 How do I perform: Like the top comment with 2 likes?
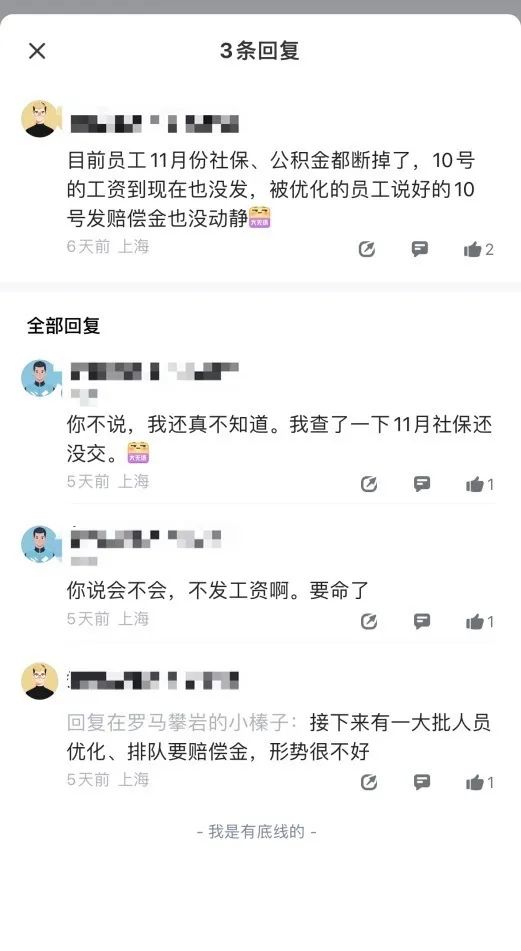coord(479,249)
